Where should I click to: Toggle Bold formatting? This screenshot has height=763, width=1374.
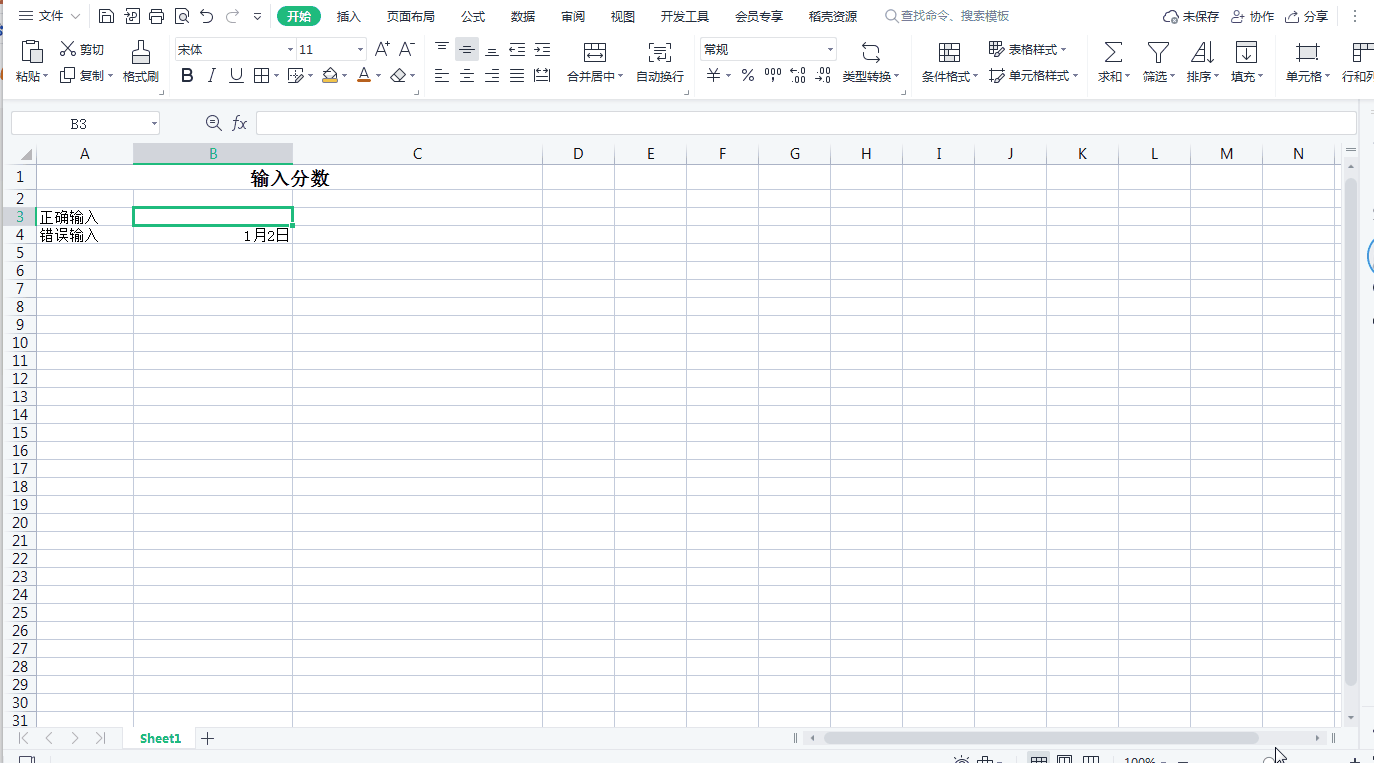(x=187, y=75)
